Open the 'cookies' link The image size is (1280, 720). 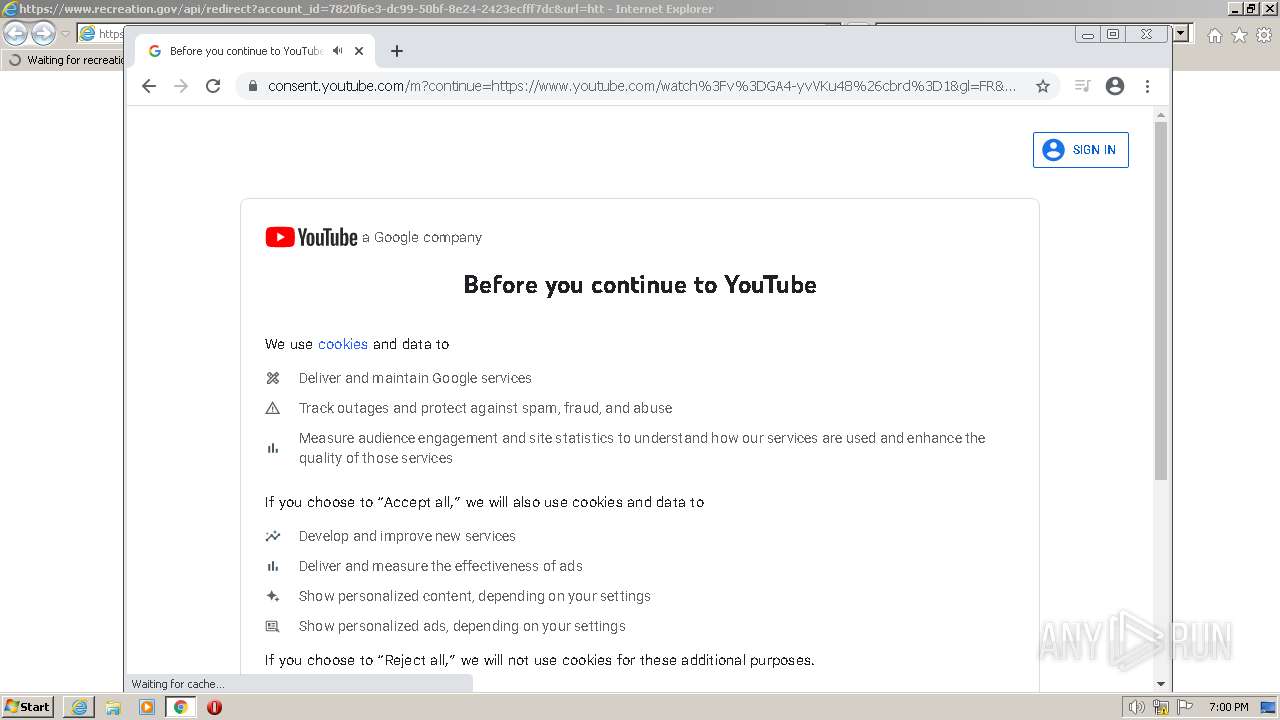pyautogui.click(x=343, y=344)
